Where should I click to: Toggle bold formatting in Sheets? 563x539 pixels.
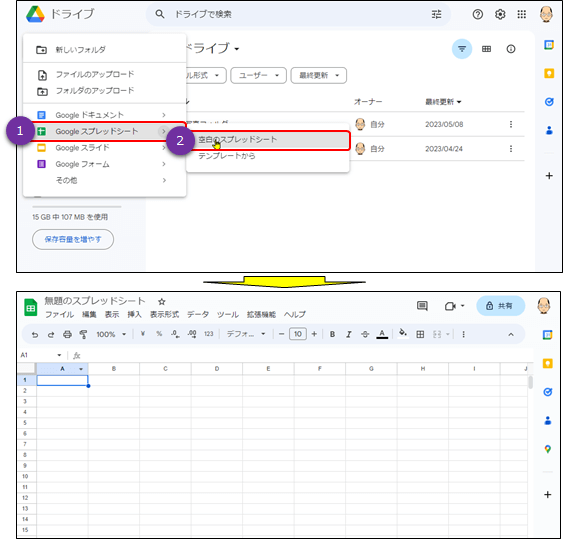[332, 334]
